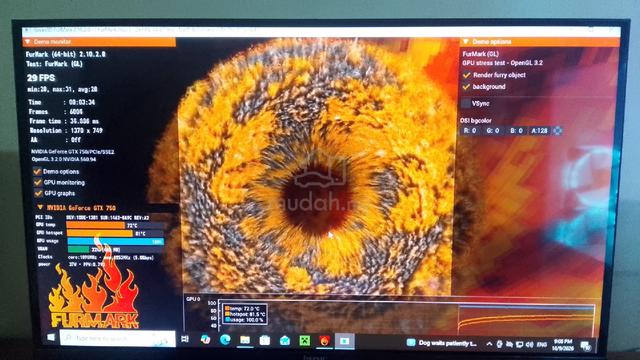Click the taskbar search box
The image size is (640, 360).
(x=118, y=338)
